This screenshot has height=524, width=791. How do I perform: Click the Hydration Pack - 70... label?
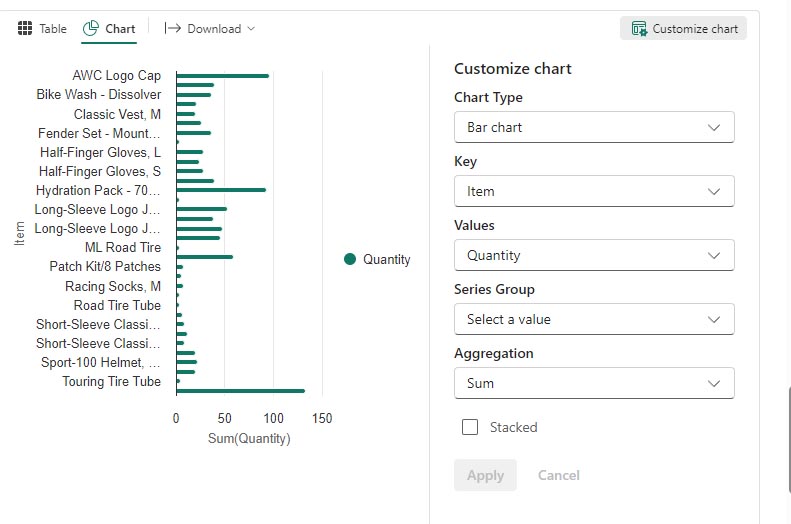pos(98,191)
